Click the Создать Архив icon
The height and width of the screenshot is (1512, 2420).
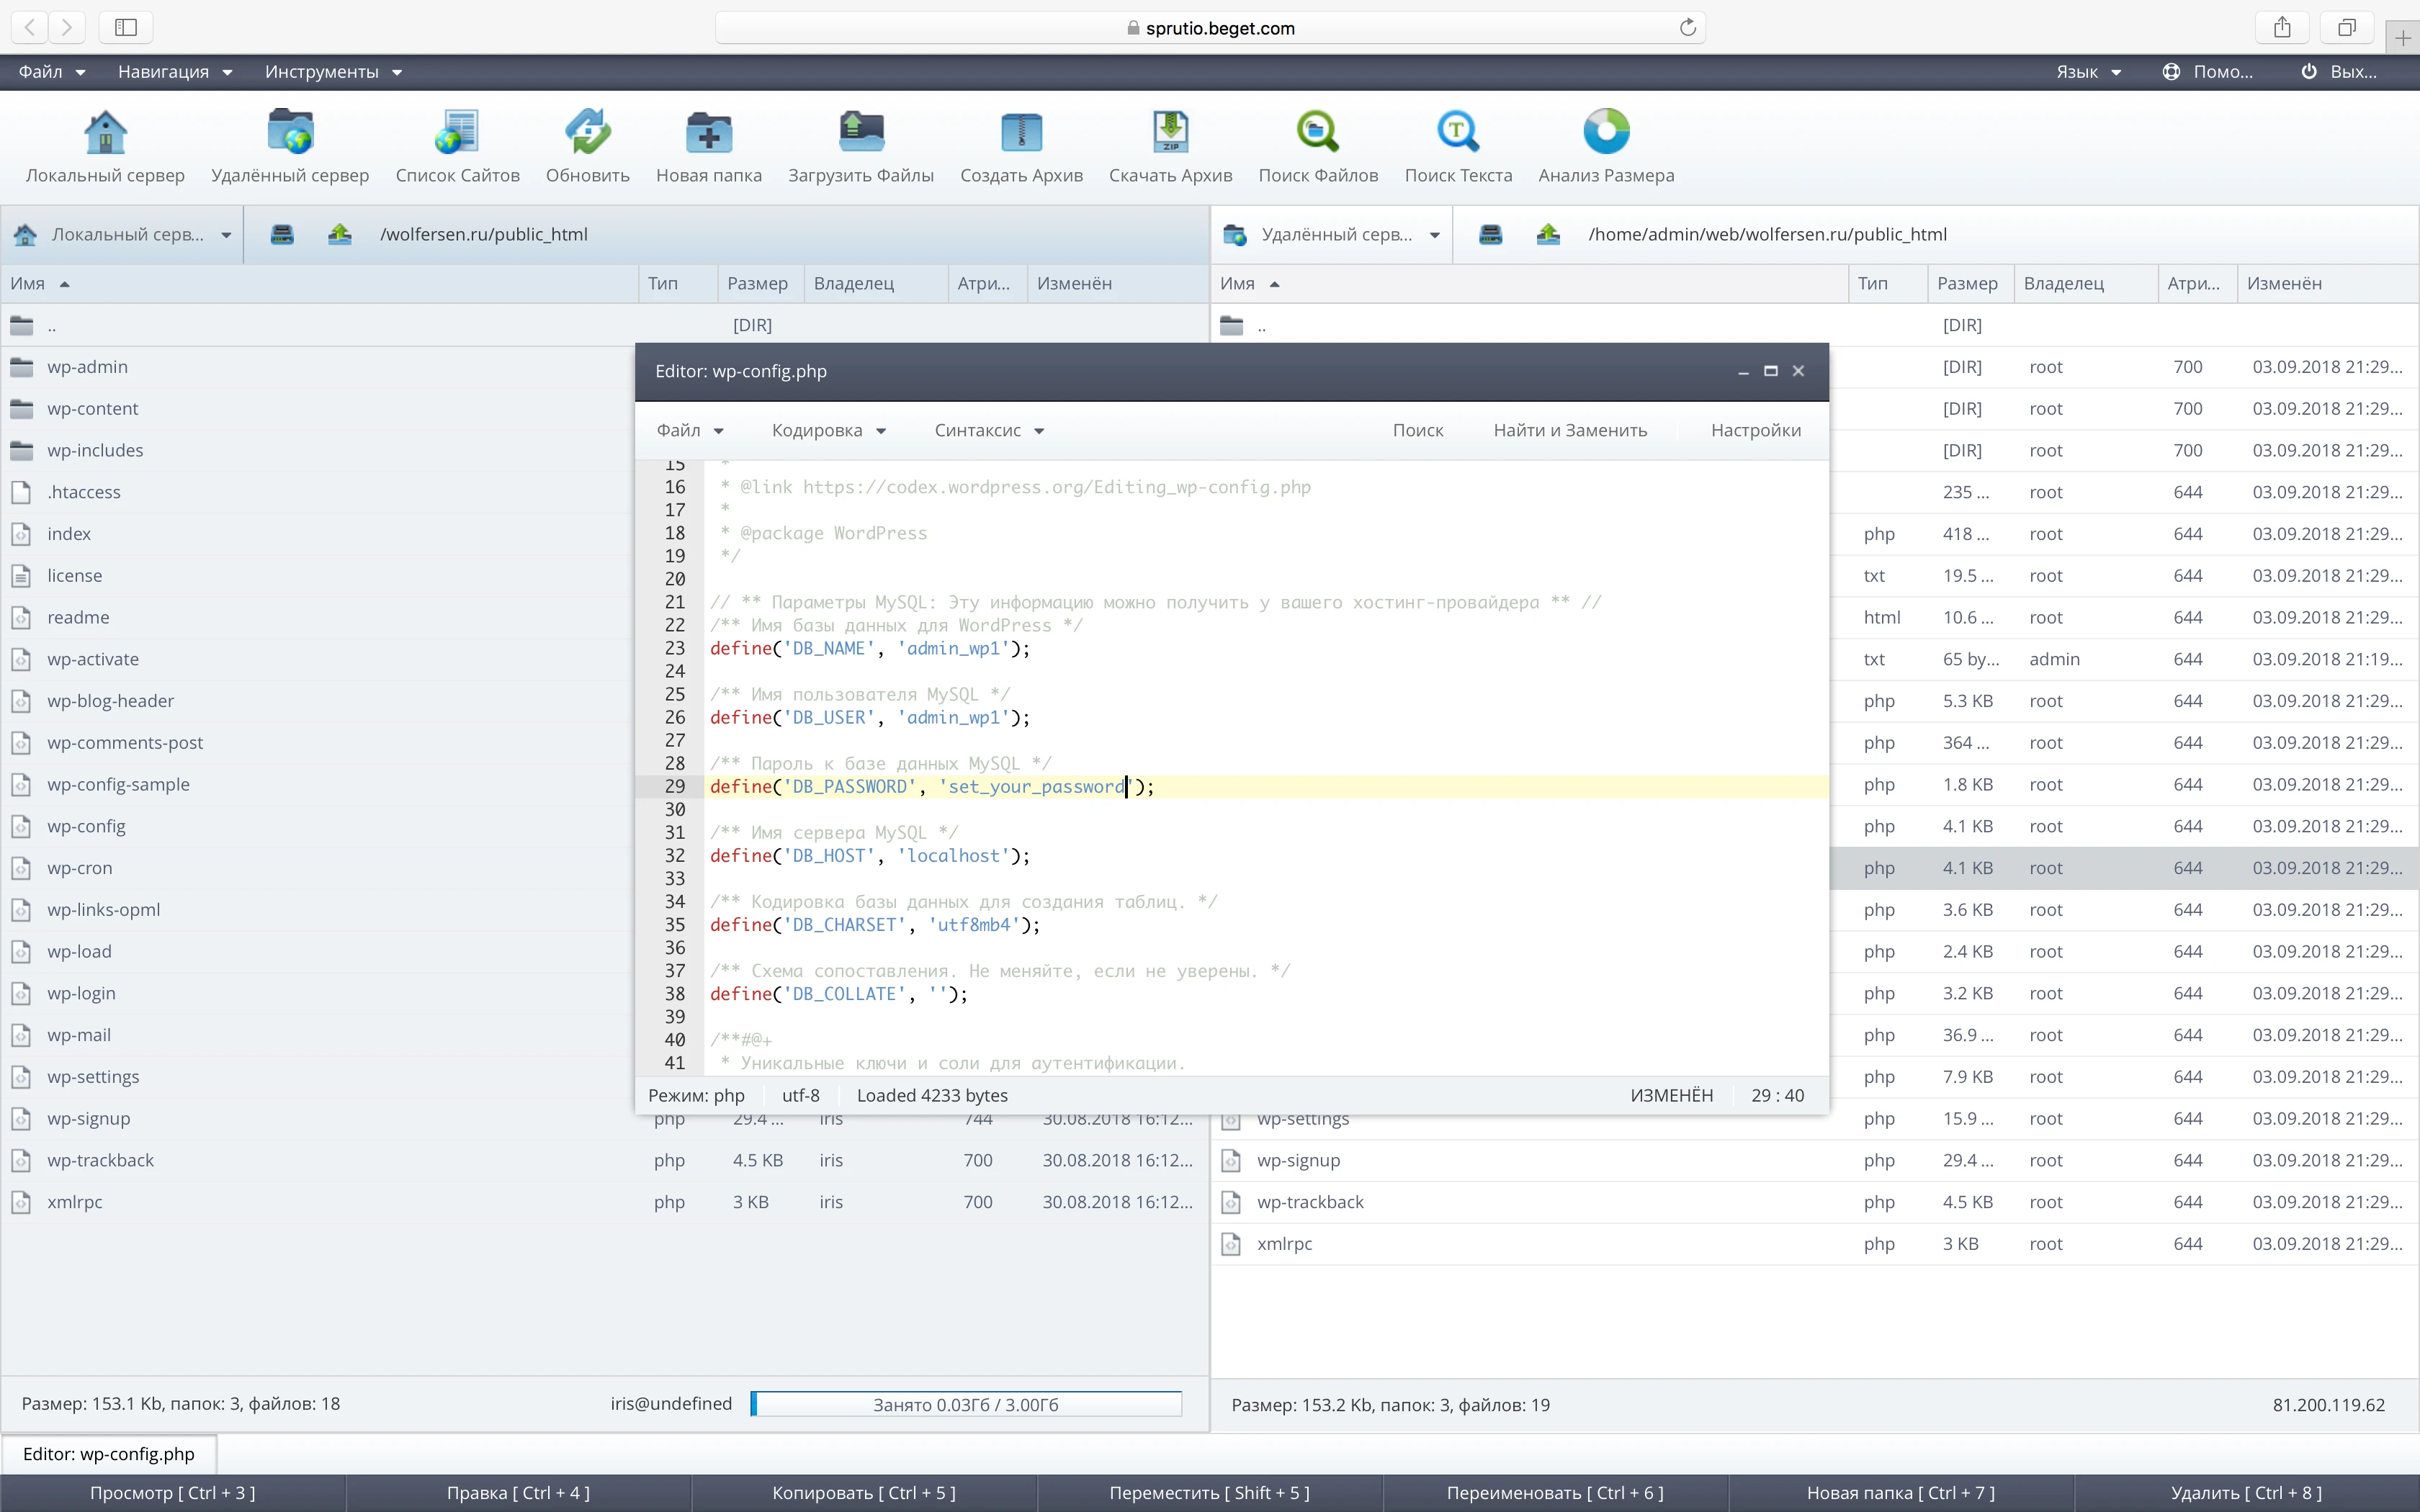1021,133
